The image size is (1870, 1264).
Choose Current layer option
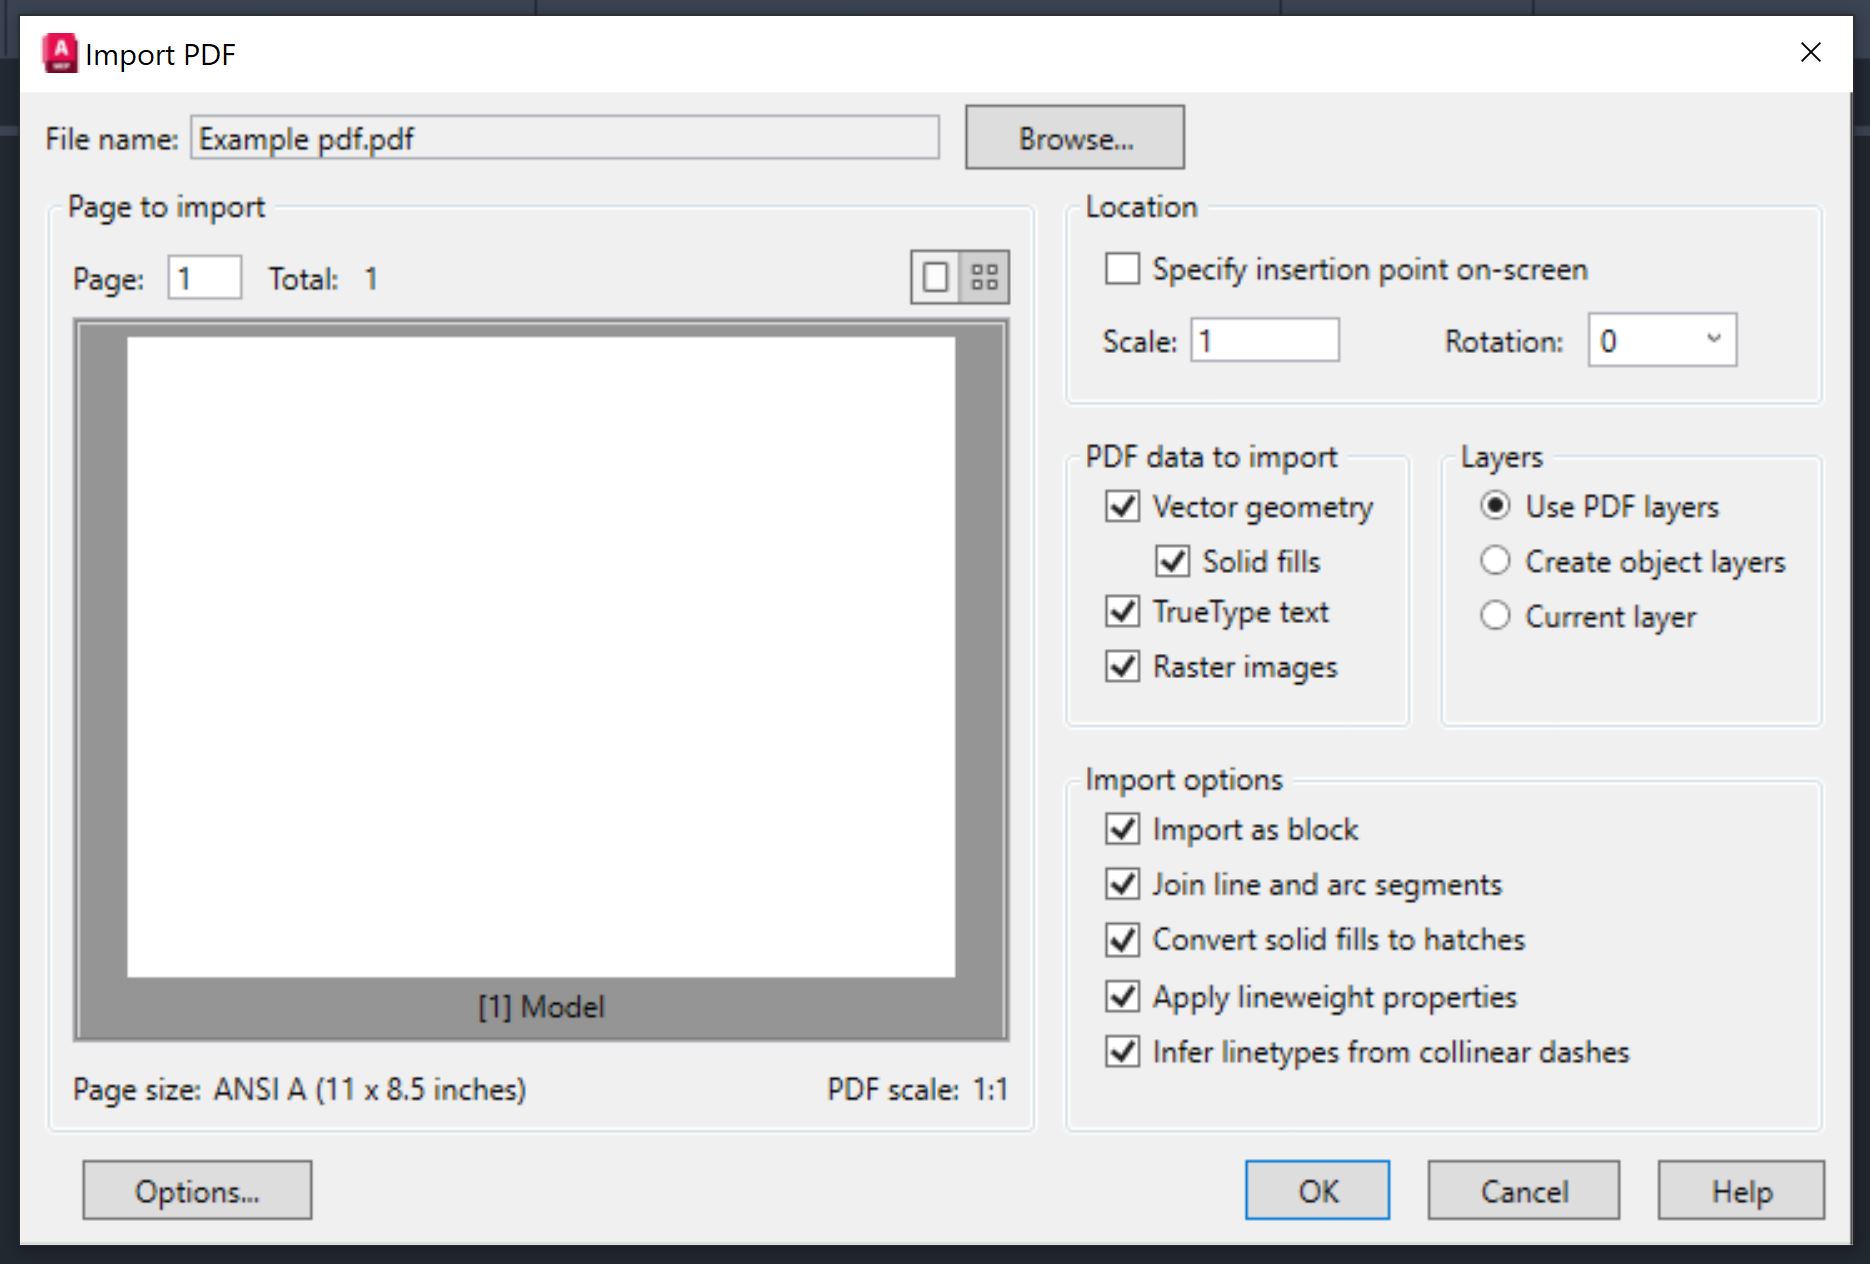point(1495,616)
